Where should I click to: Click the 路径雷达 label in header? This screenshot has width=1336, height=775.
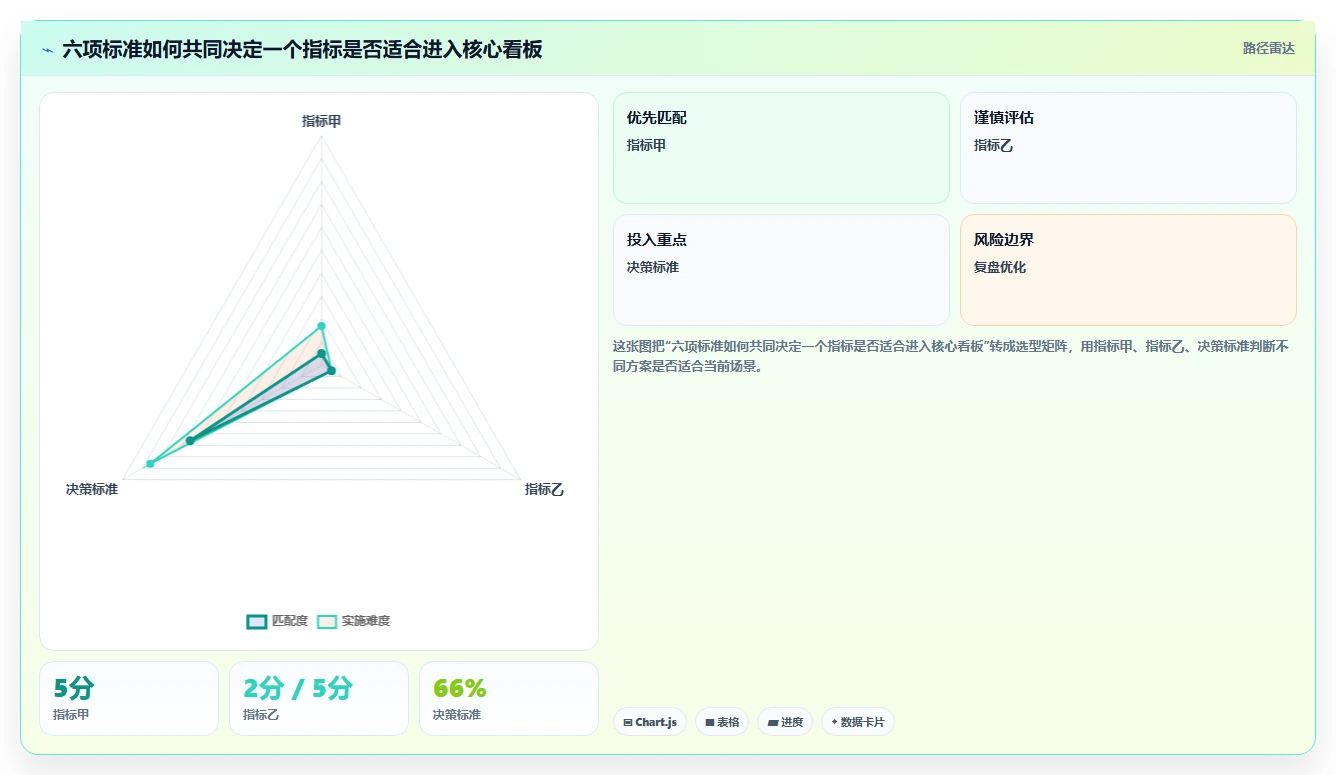tap(1268, 48)
